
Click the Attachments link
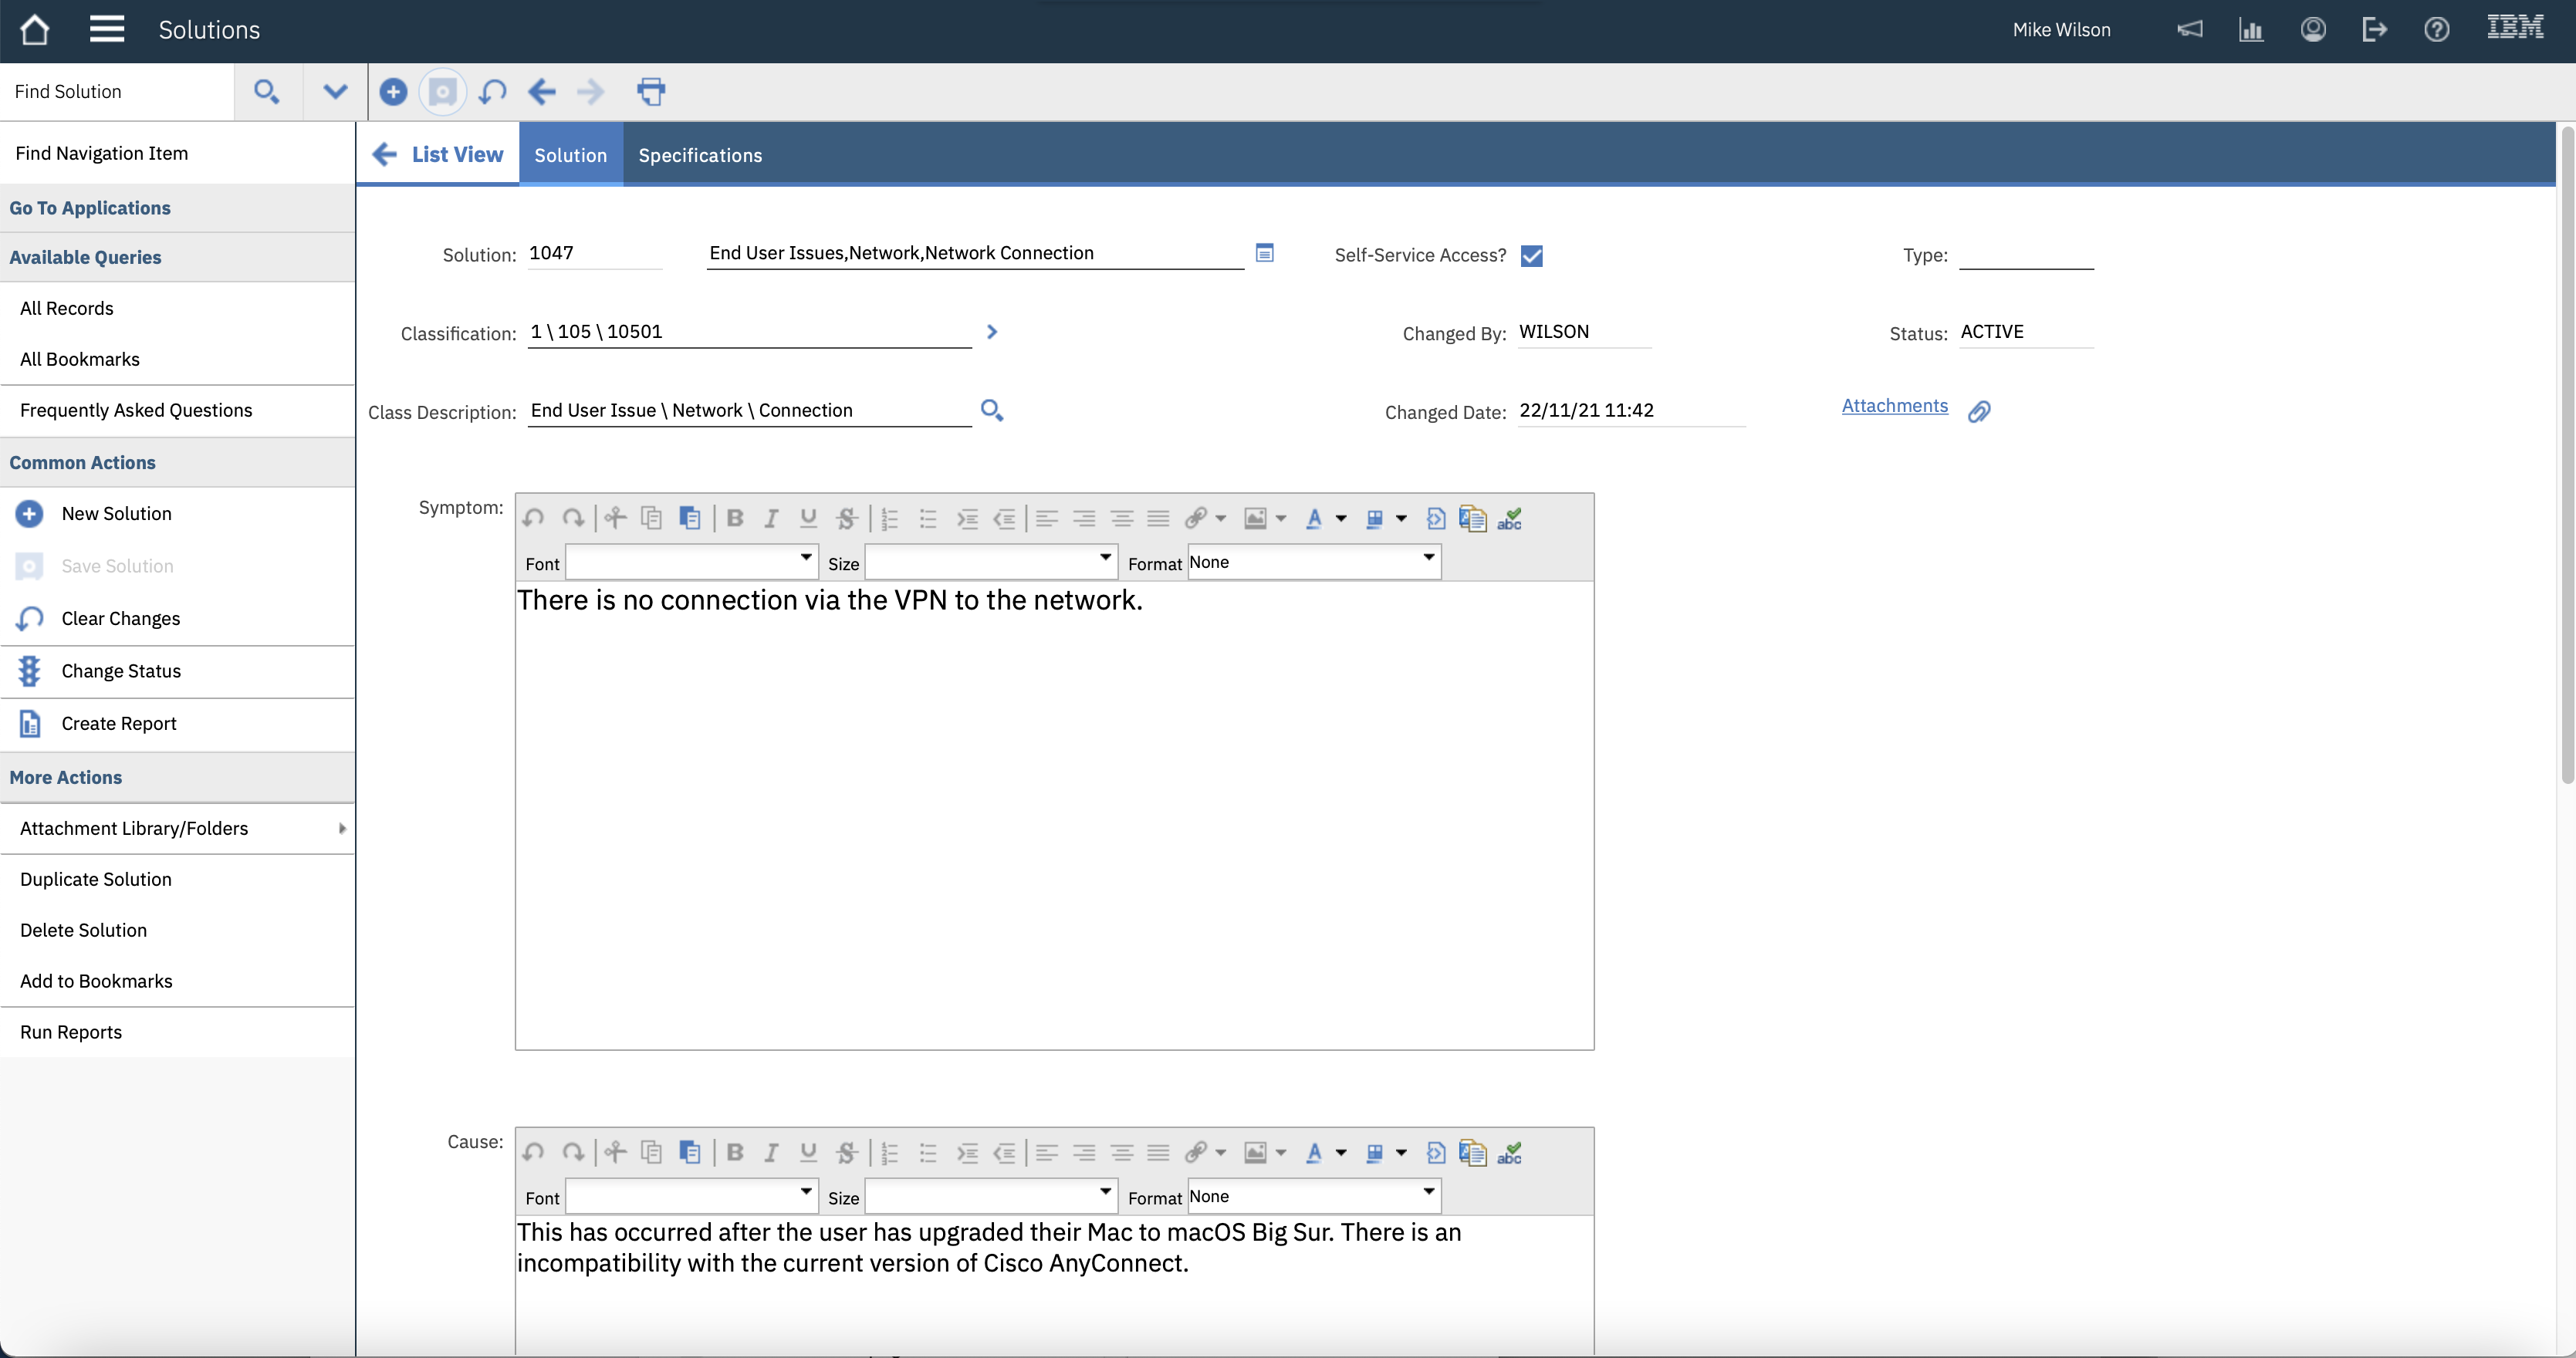1894,406
